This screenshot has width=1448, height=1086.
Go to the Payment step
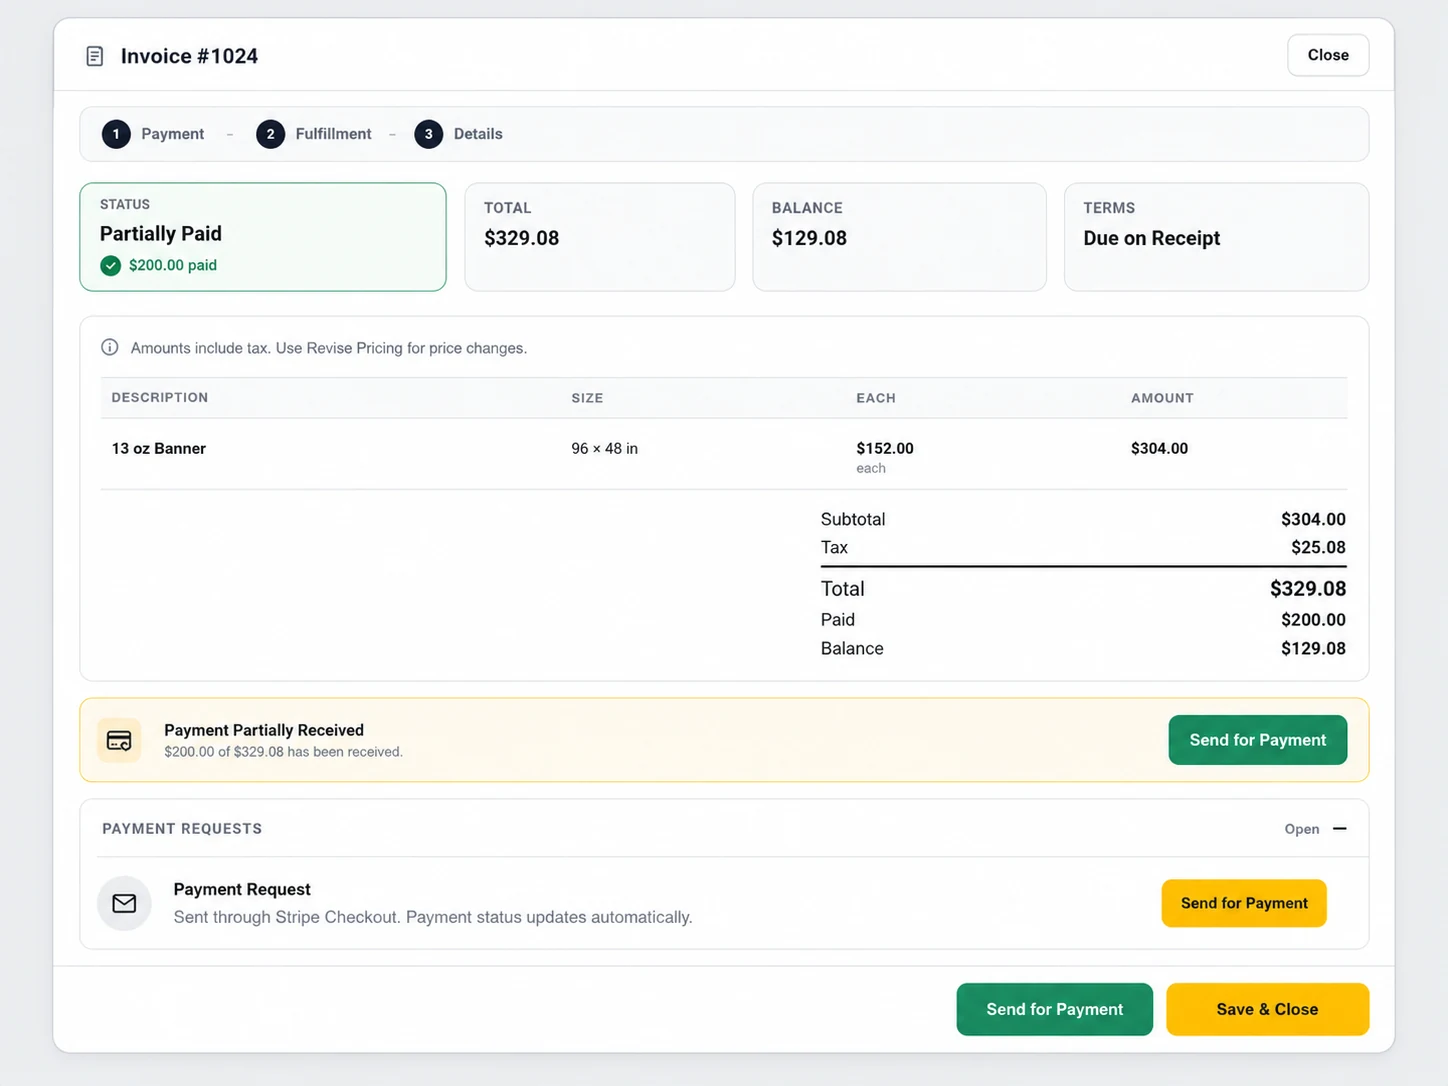pyautogui.click(x=153, y=134)
